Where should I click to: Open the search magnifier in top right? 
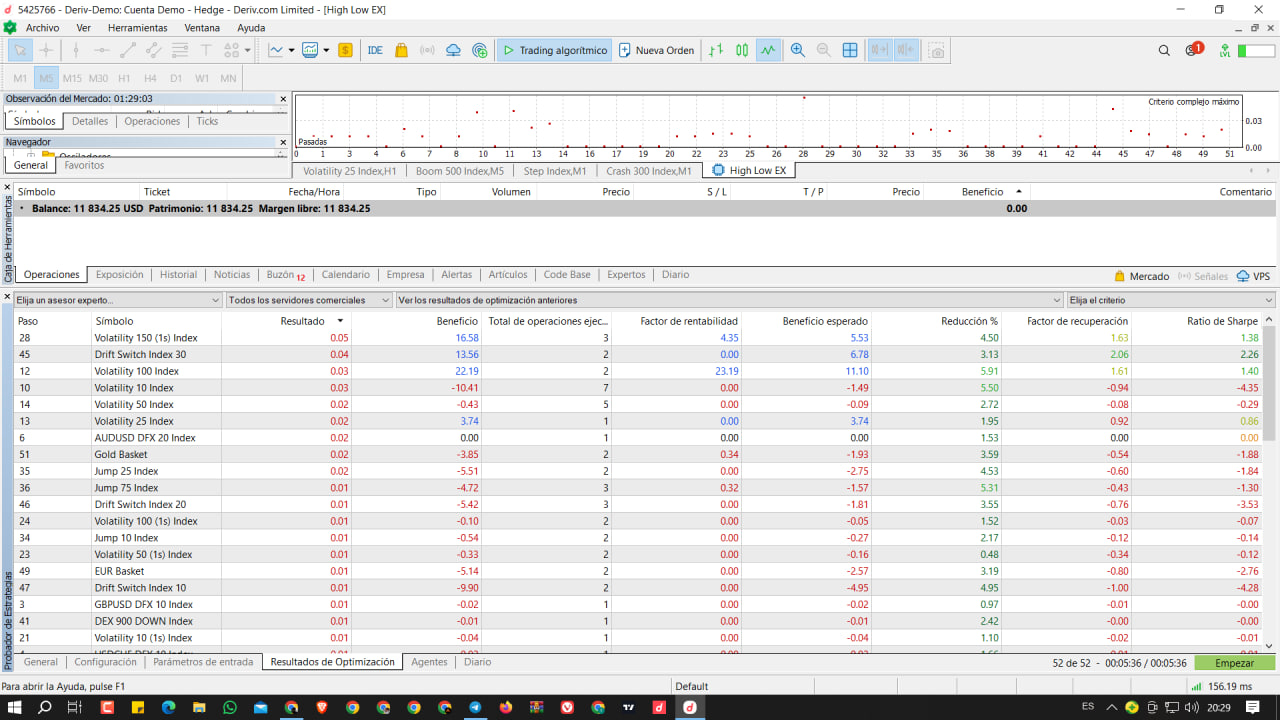(x=1164, y=50)
